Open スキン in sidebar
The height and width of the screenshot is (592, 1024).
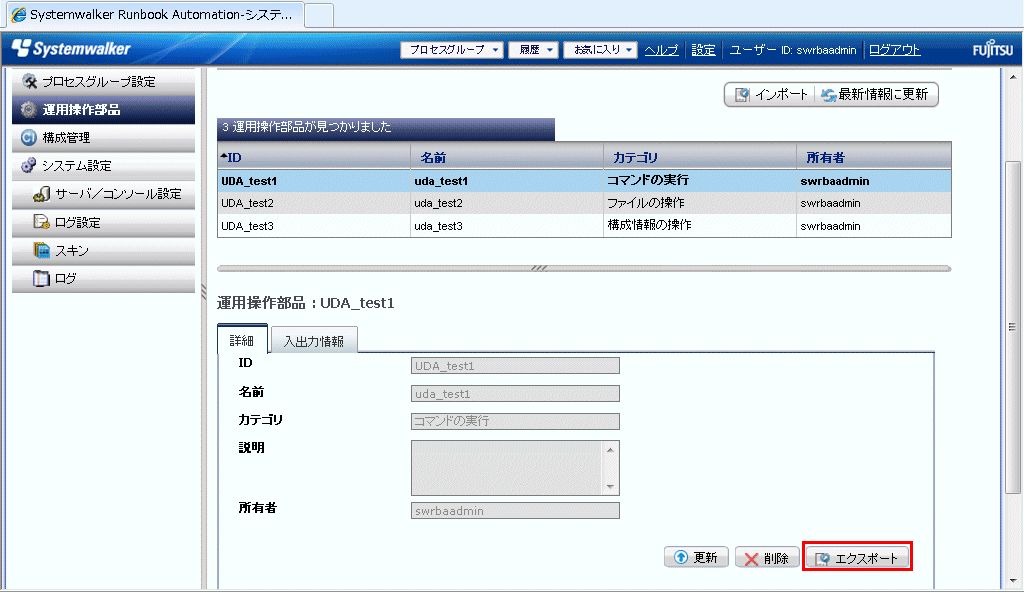tap(103, 250)
